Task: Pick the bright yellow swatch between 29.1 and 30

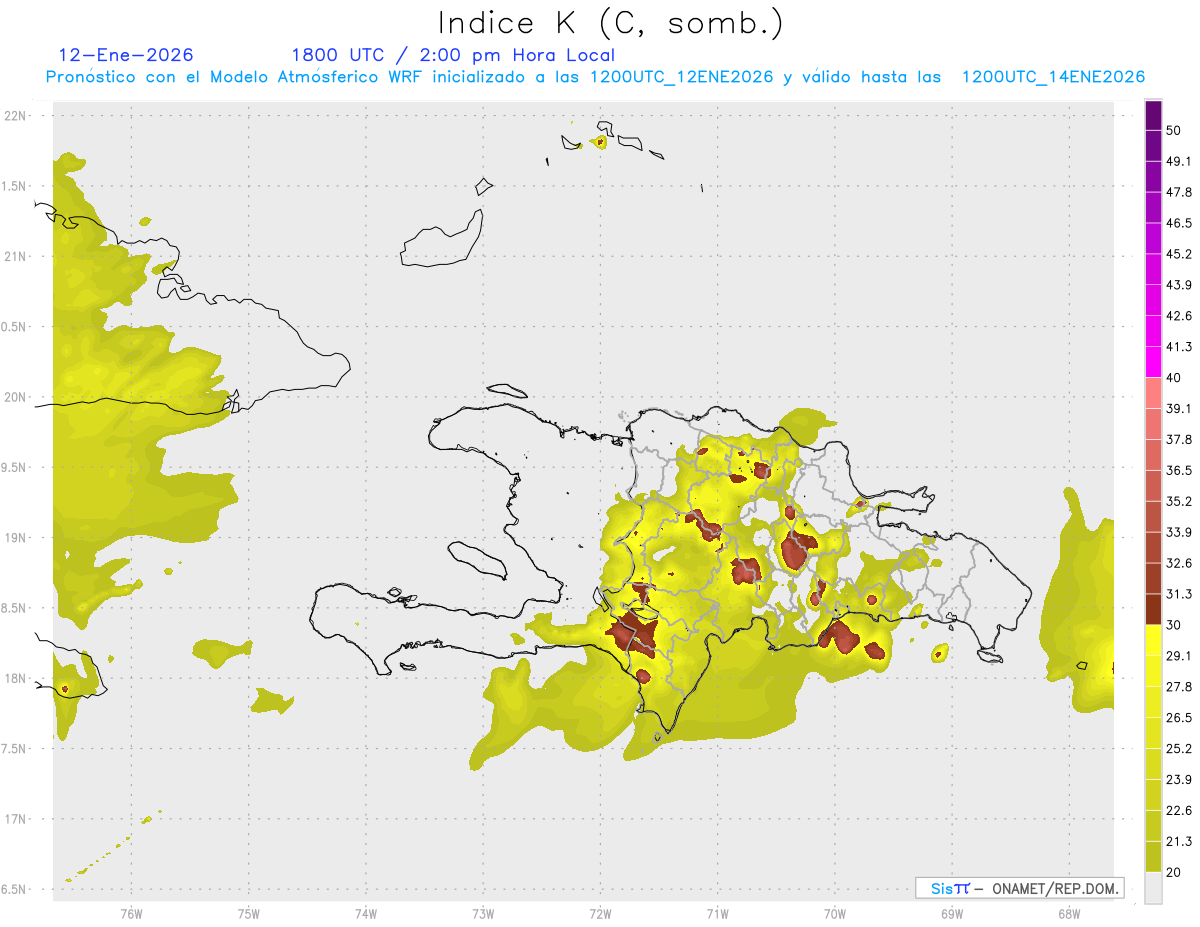Action: (1153, 640)
